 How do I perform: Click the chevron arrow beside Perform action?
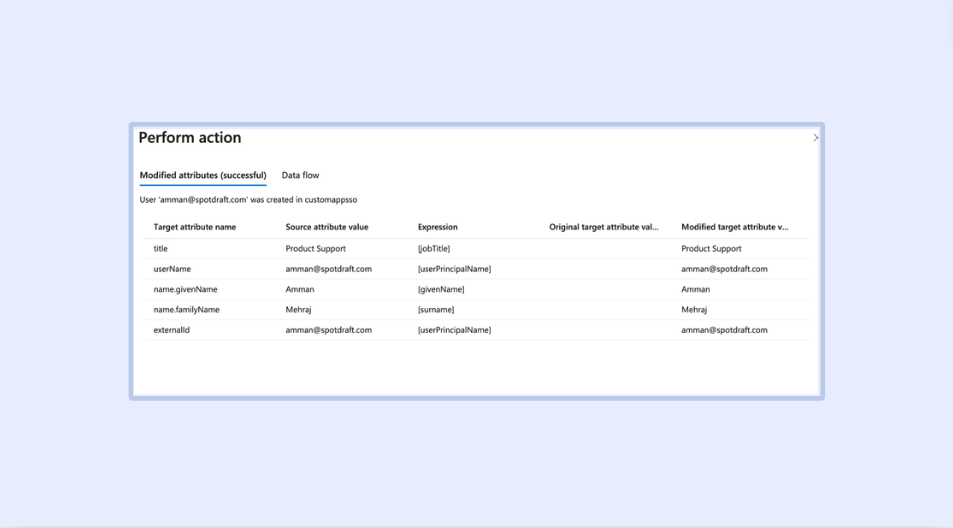click(815, 138)
